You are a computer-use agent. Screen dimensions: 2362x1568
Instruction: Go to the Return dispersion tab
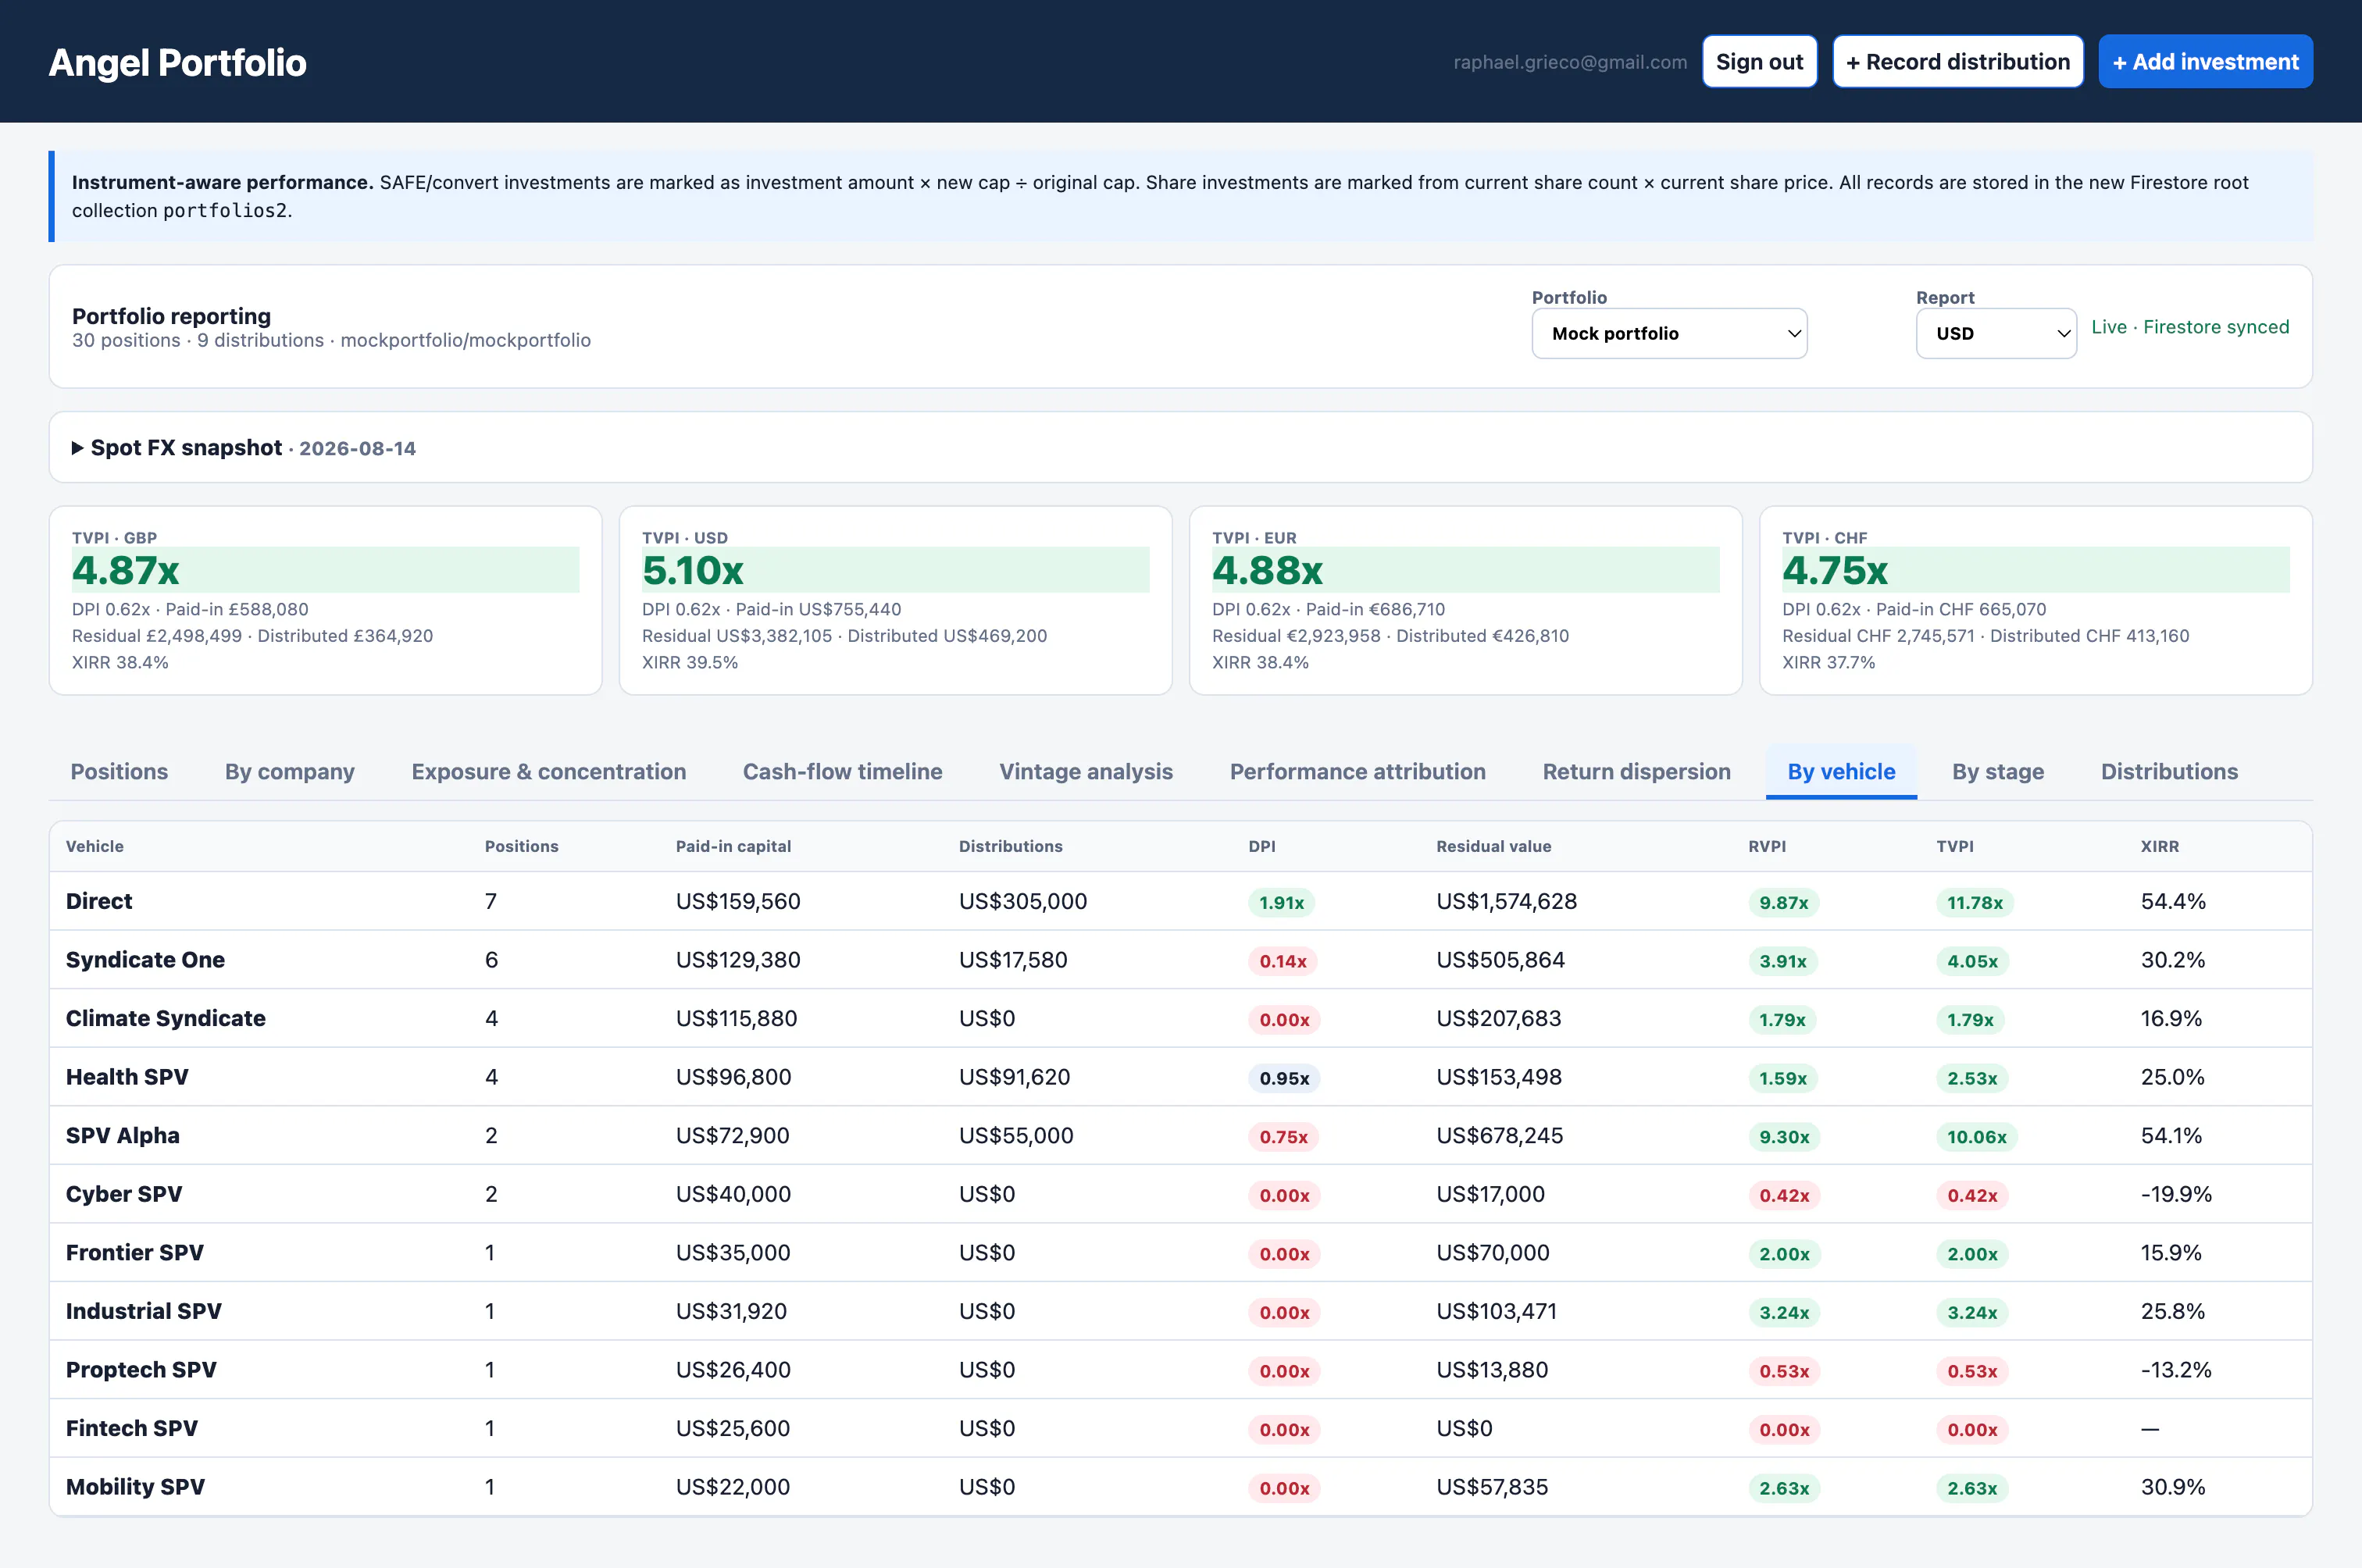tap(1636, 771)
